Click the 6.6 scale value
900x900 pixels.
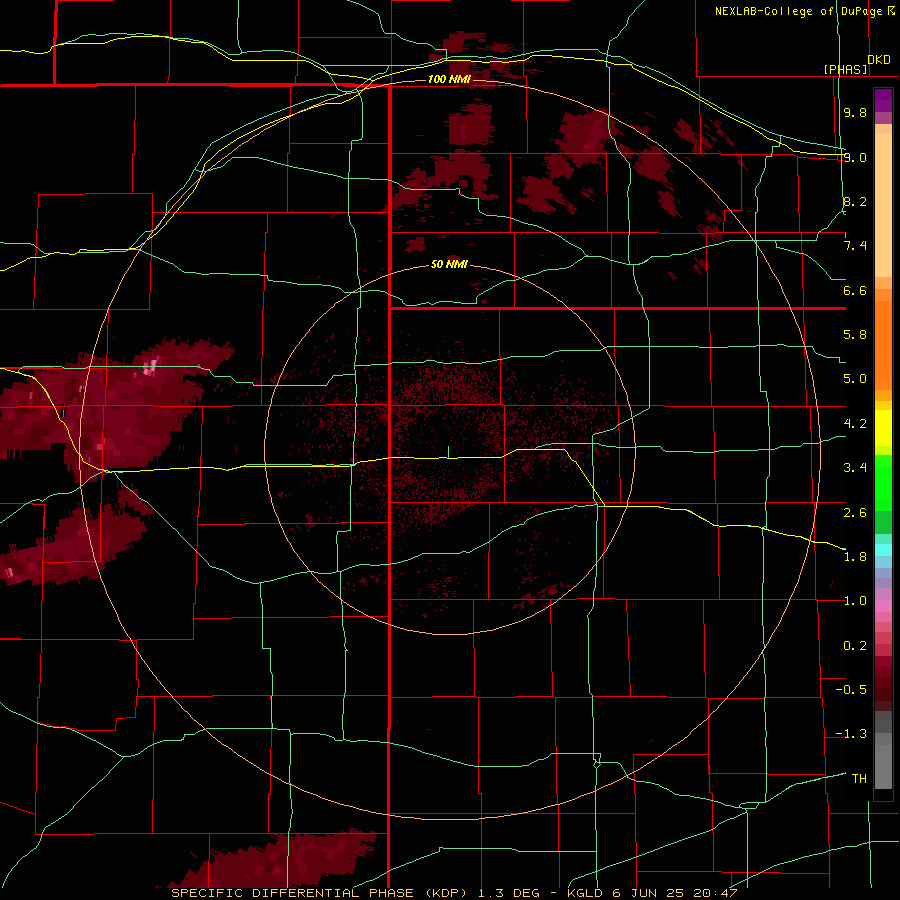tap(855, 290)
